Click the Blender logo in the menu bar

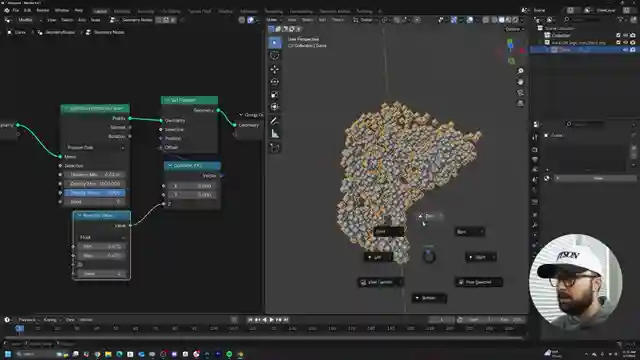7,10
